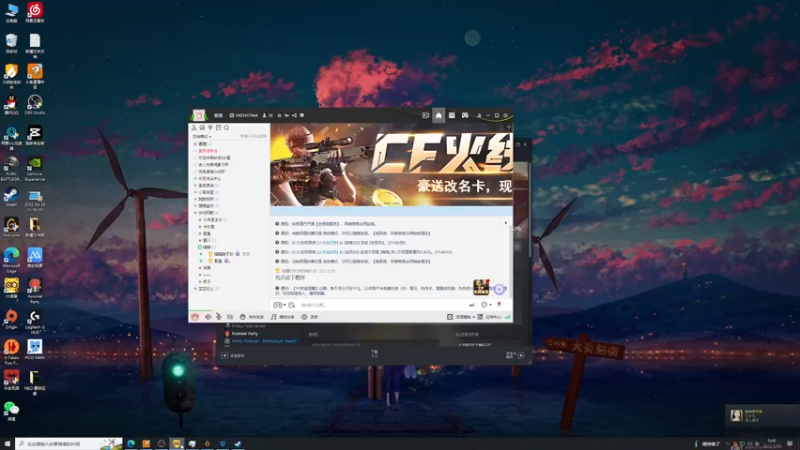Open Steam desktop shortcut
The image size is (800, 450).
click(x=11, y=197)
